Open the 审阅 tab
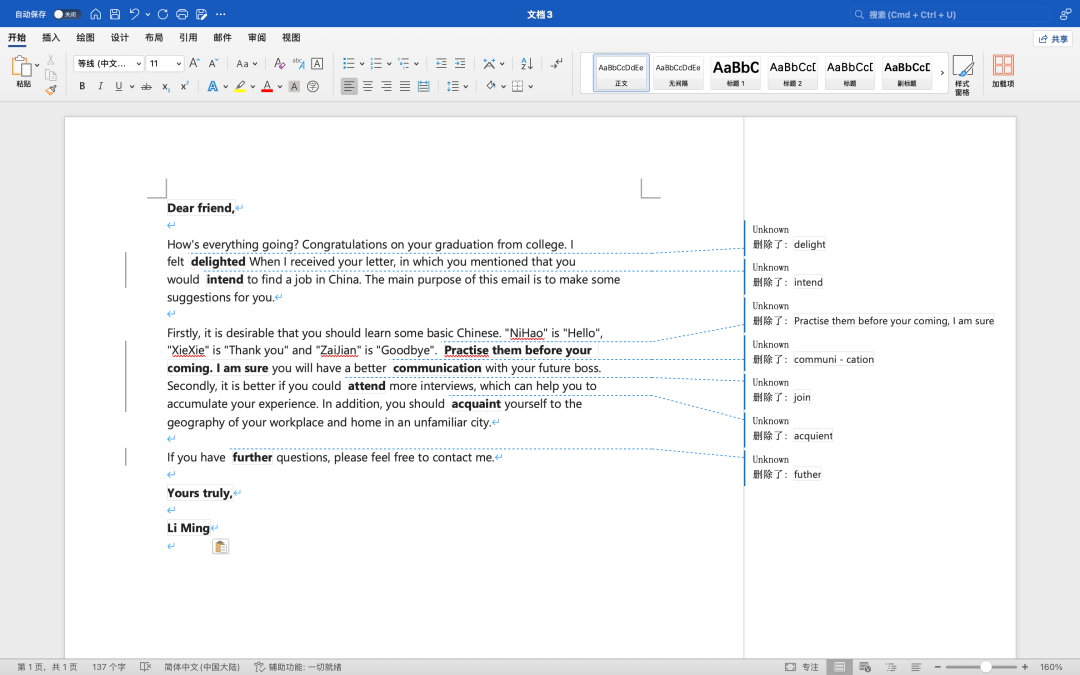 click(257, 38)
